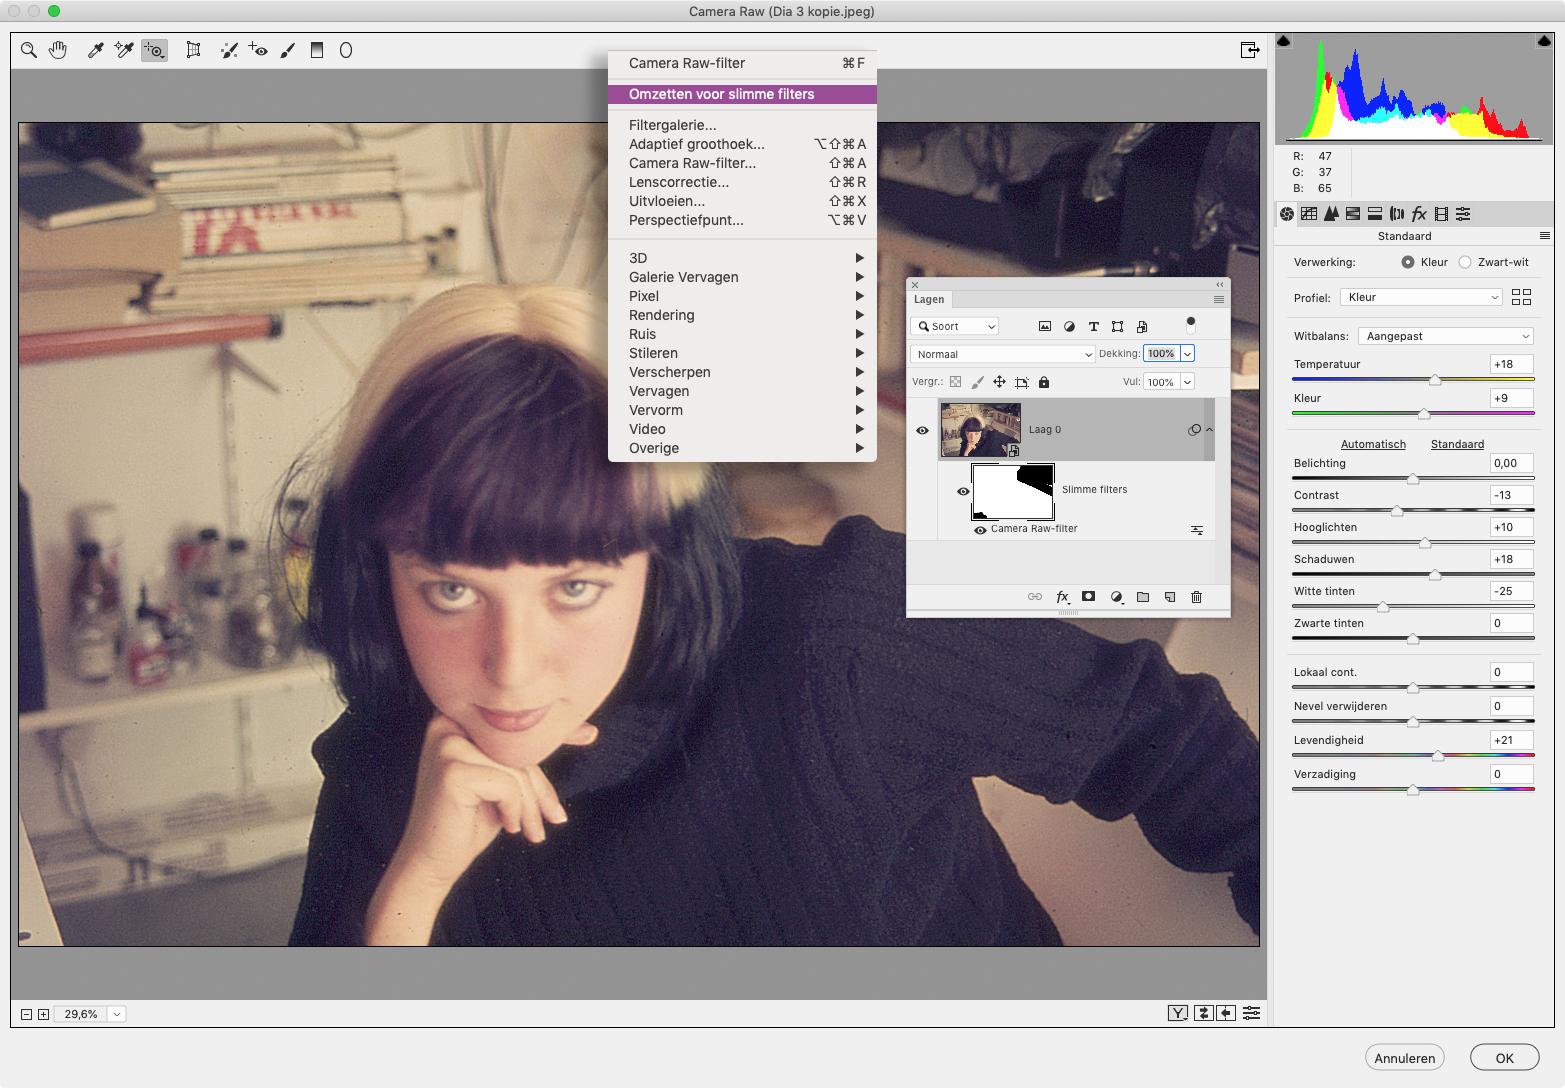The image size is (1565, 1088).
Task: Select the Kleur processing radio button
Action: (1408, 262)
